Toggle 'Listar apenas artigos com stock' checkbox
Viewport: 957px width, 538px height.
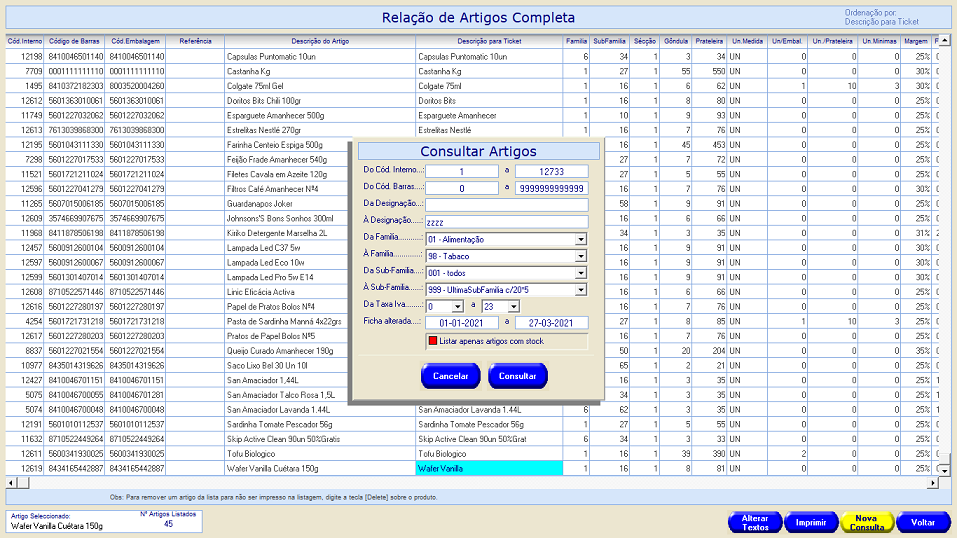[x=432, y=342]
